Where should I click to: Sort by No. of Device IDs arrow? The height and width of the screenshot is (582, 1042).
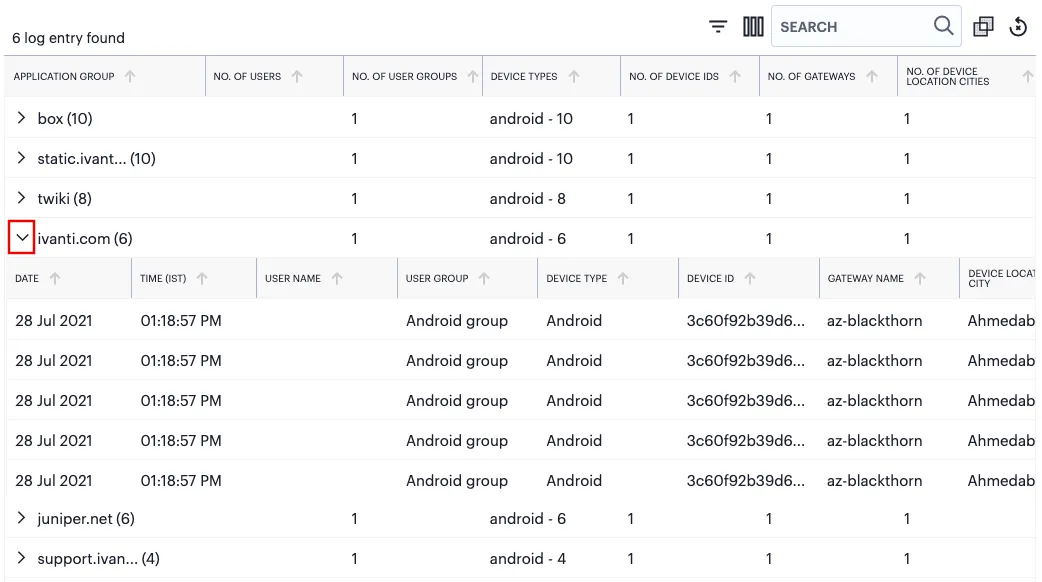(735, 76)
